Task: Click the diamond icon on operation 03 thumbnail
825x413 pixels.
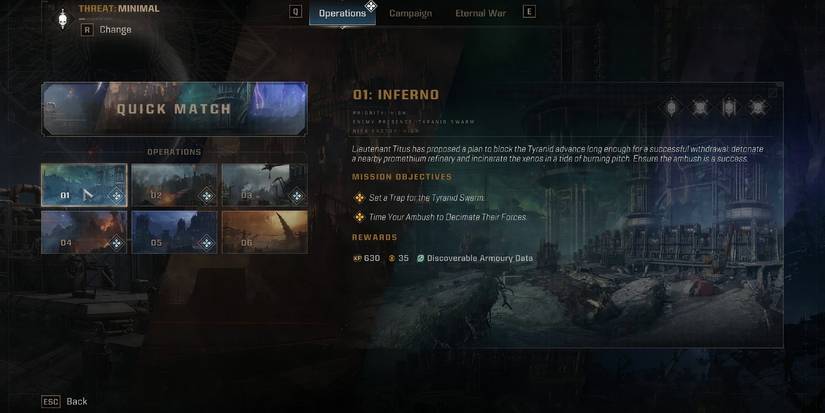Action: click(297, 196)
